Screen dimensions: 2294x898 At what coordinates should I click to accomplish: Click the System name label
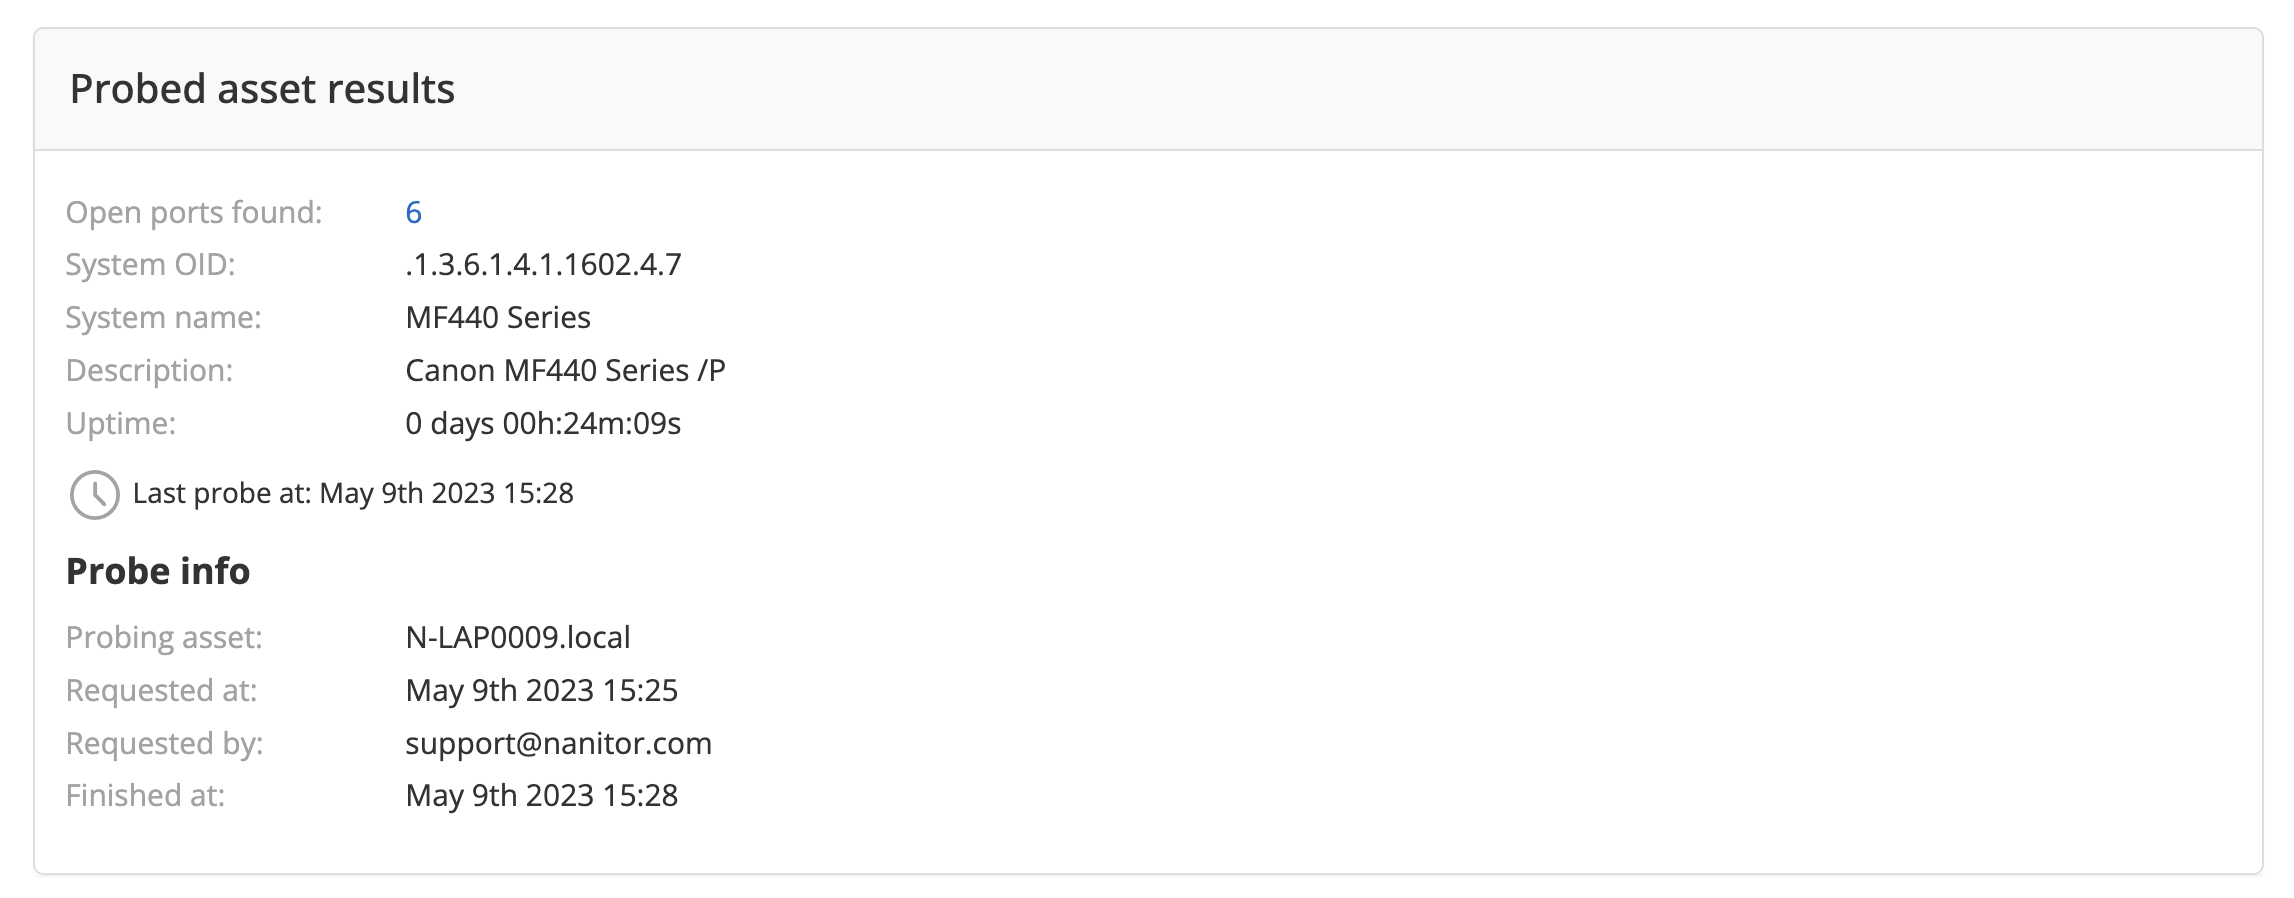point(163,318)
